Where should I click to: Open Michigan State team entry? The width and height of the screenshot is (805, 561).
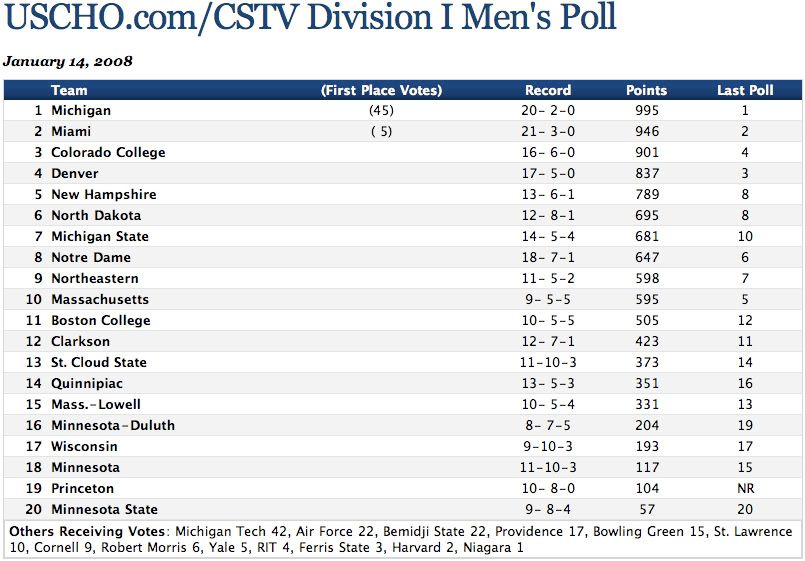coord(100,237)
